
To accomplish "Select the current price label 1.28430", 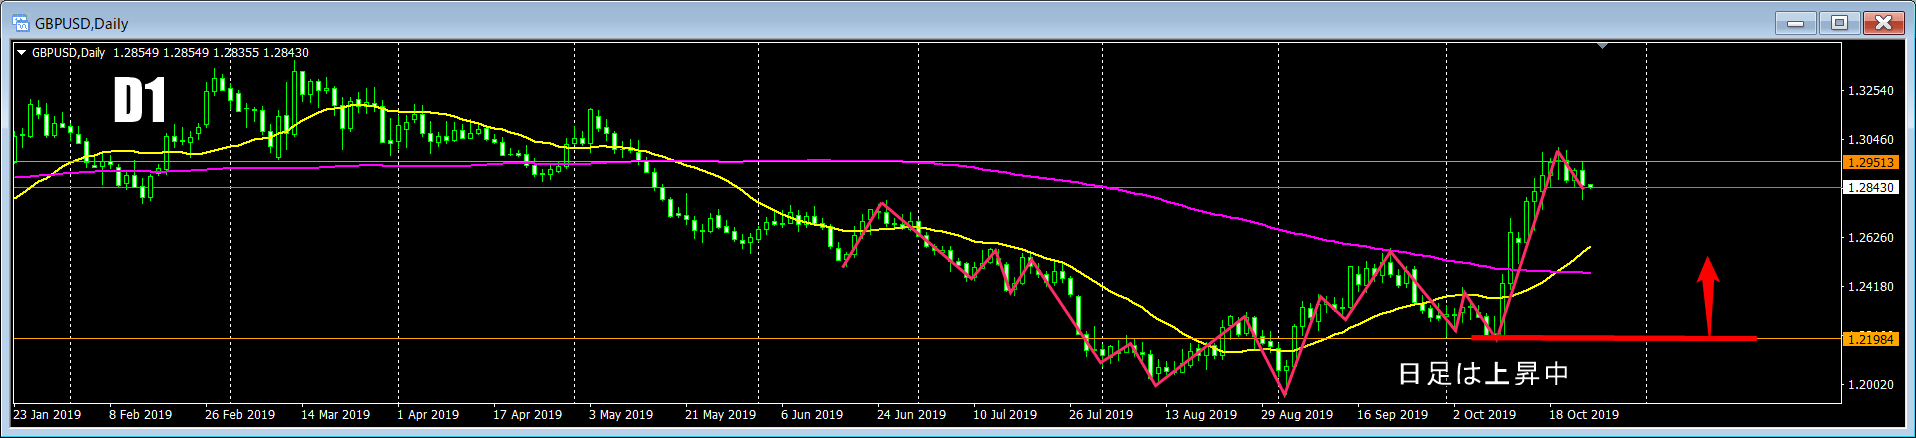I will coord(1870,187).
